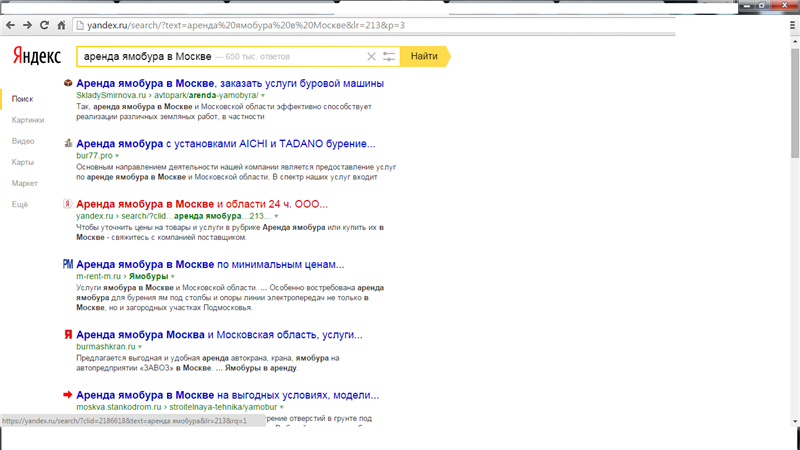Open the moskva.stankodrom.ru green URL
Viewport: 800px width, 450px height.
(118, 407)
